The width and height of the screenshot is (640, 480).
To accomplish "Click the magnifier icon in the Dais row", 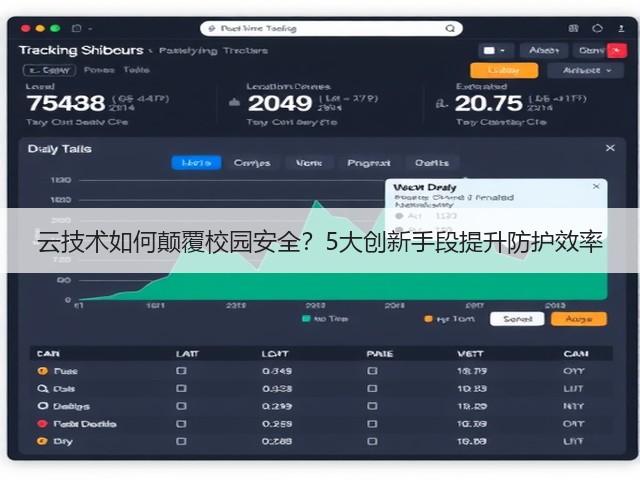I will point(42,389).
